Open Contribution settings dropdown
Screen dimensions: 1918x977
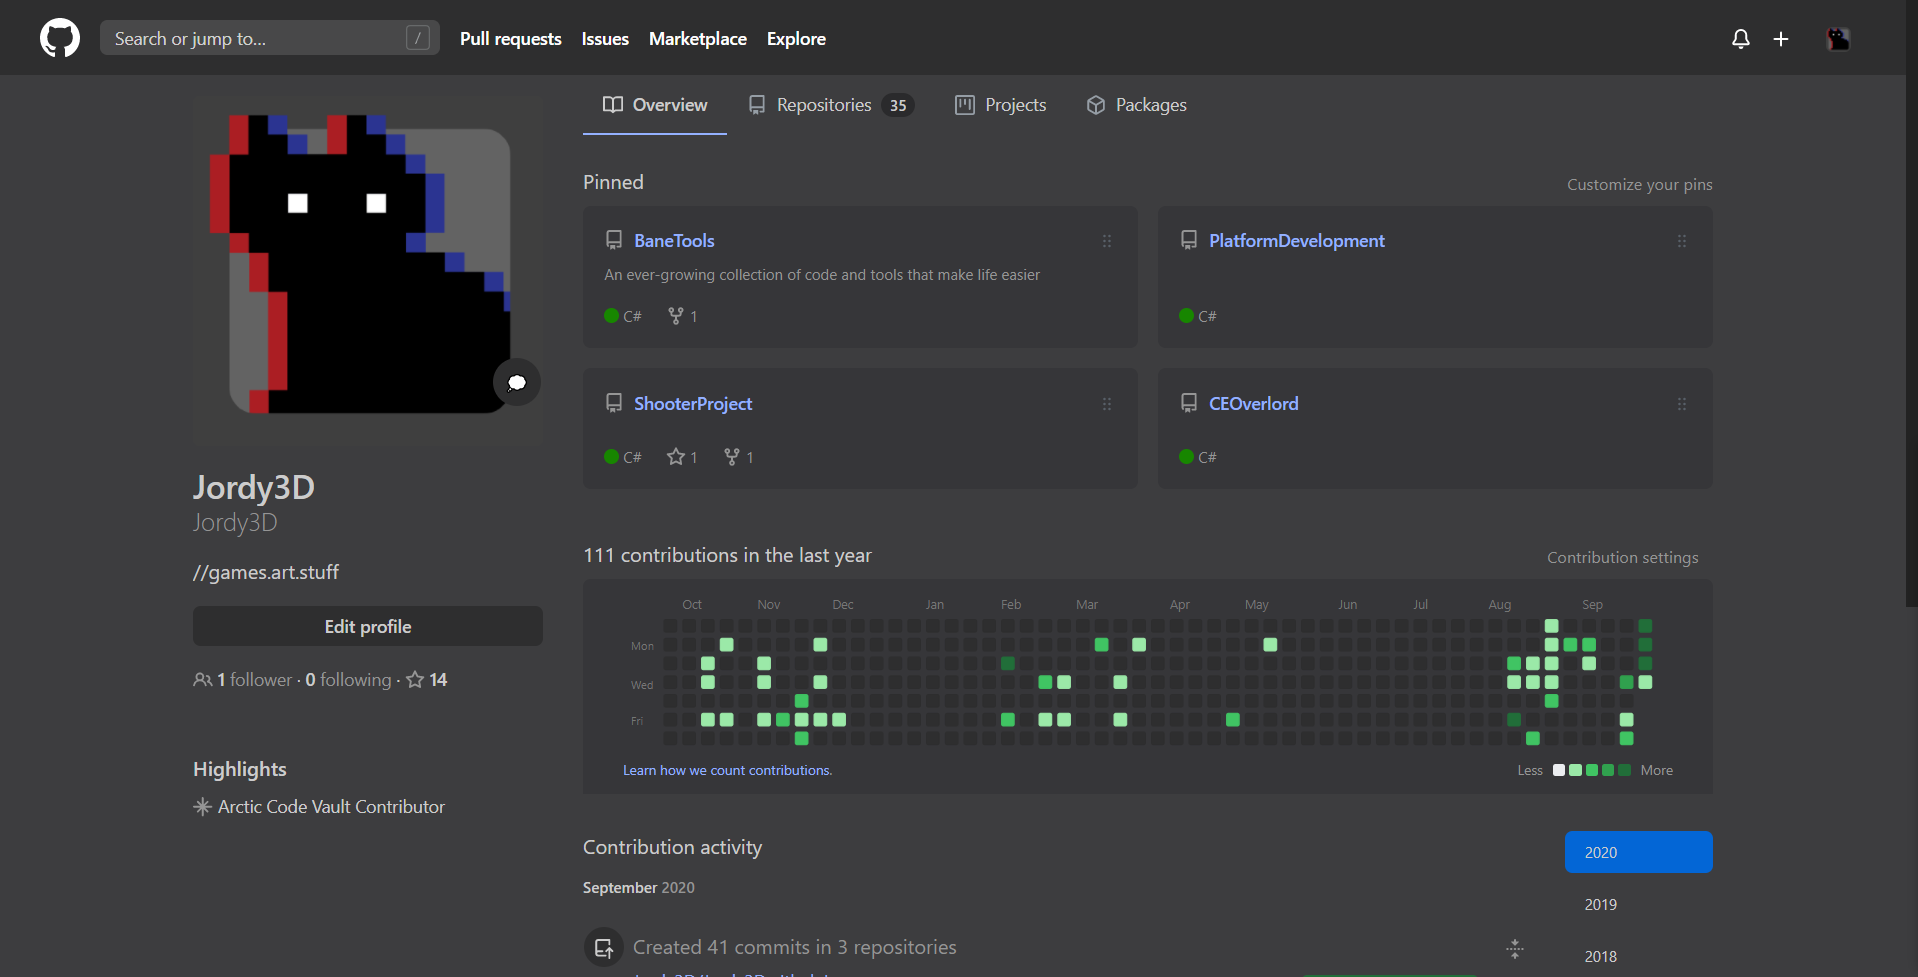(1622, 557)
